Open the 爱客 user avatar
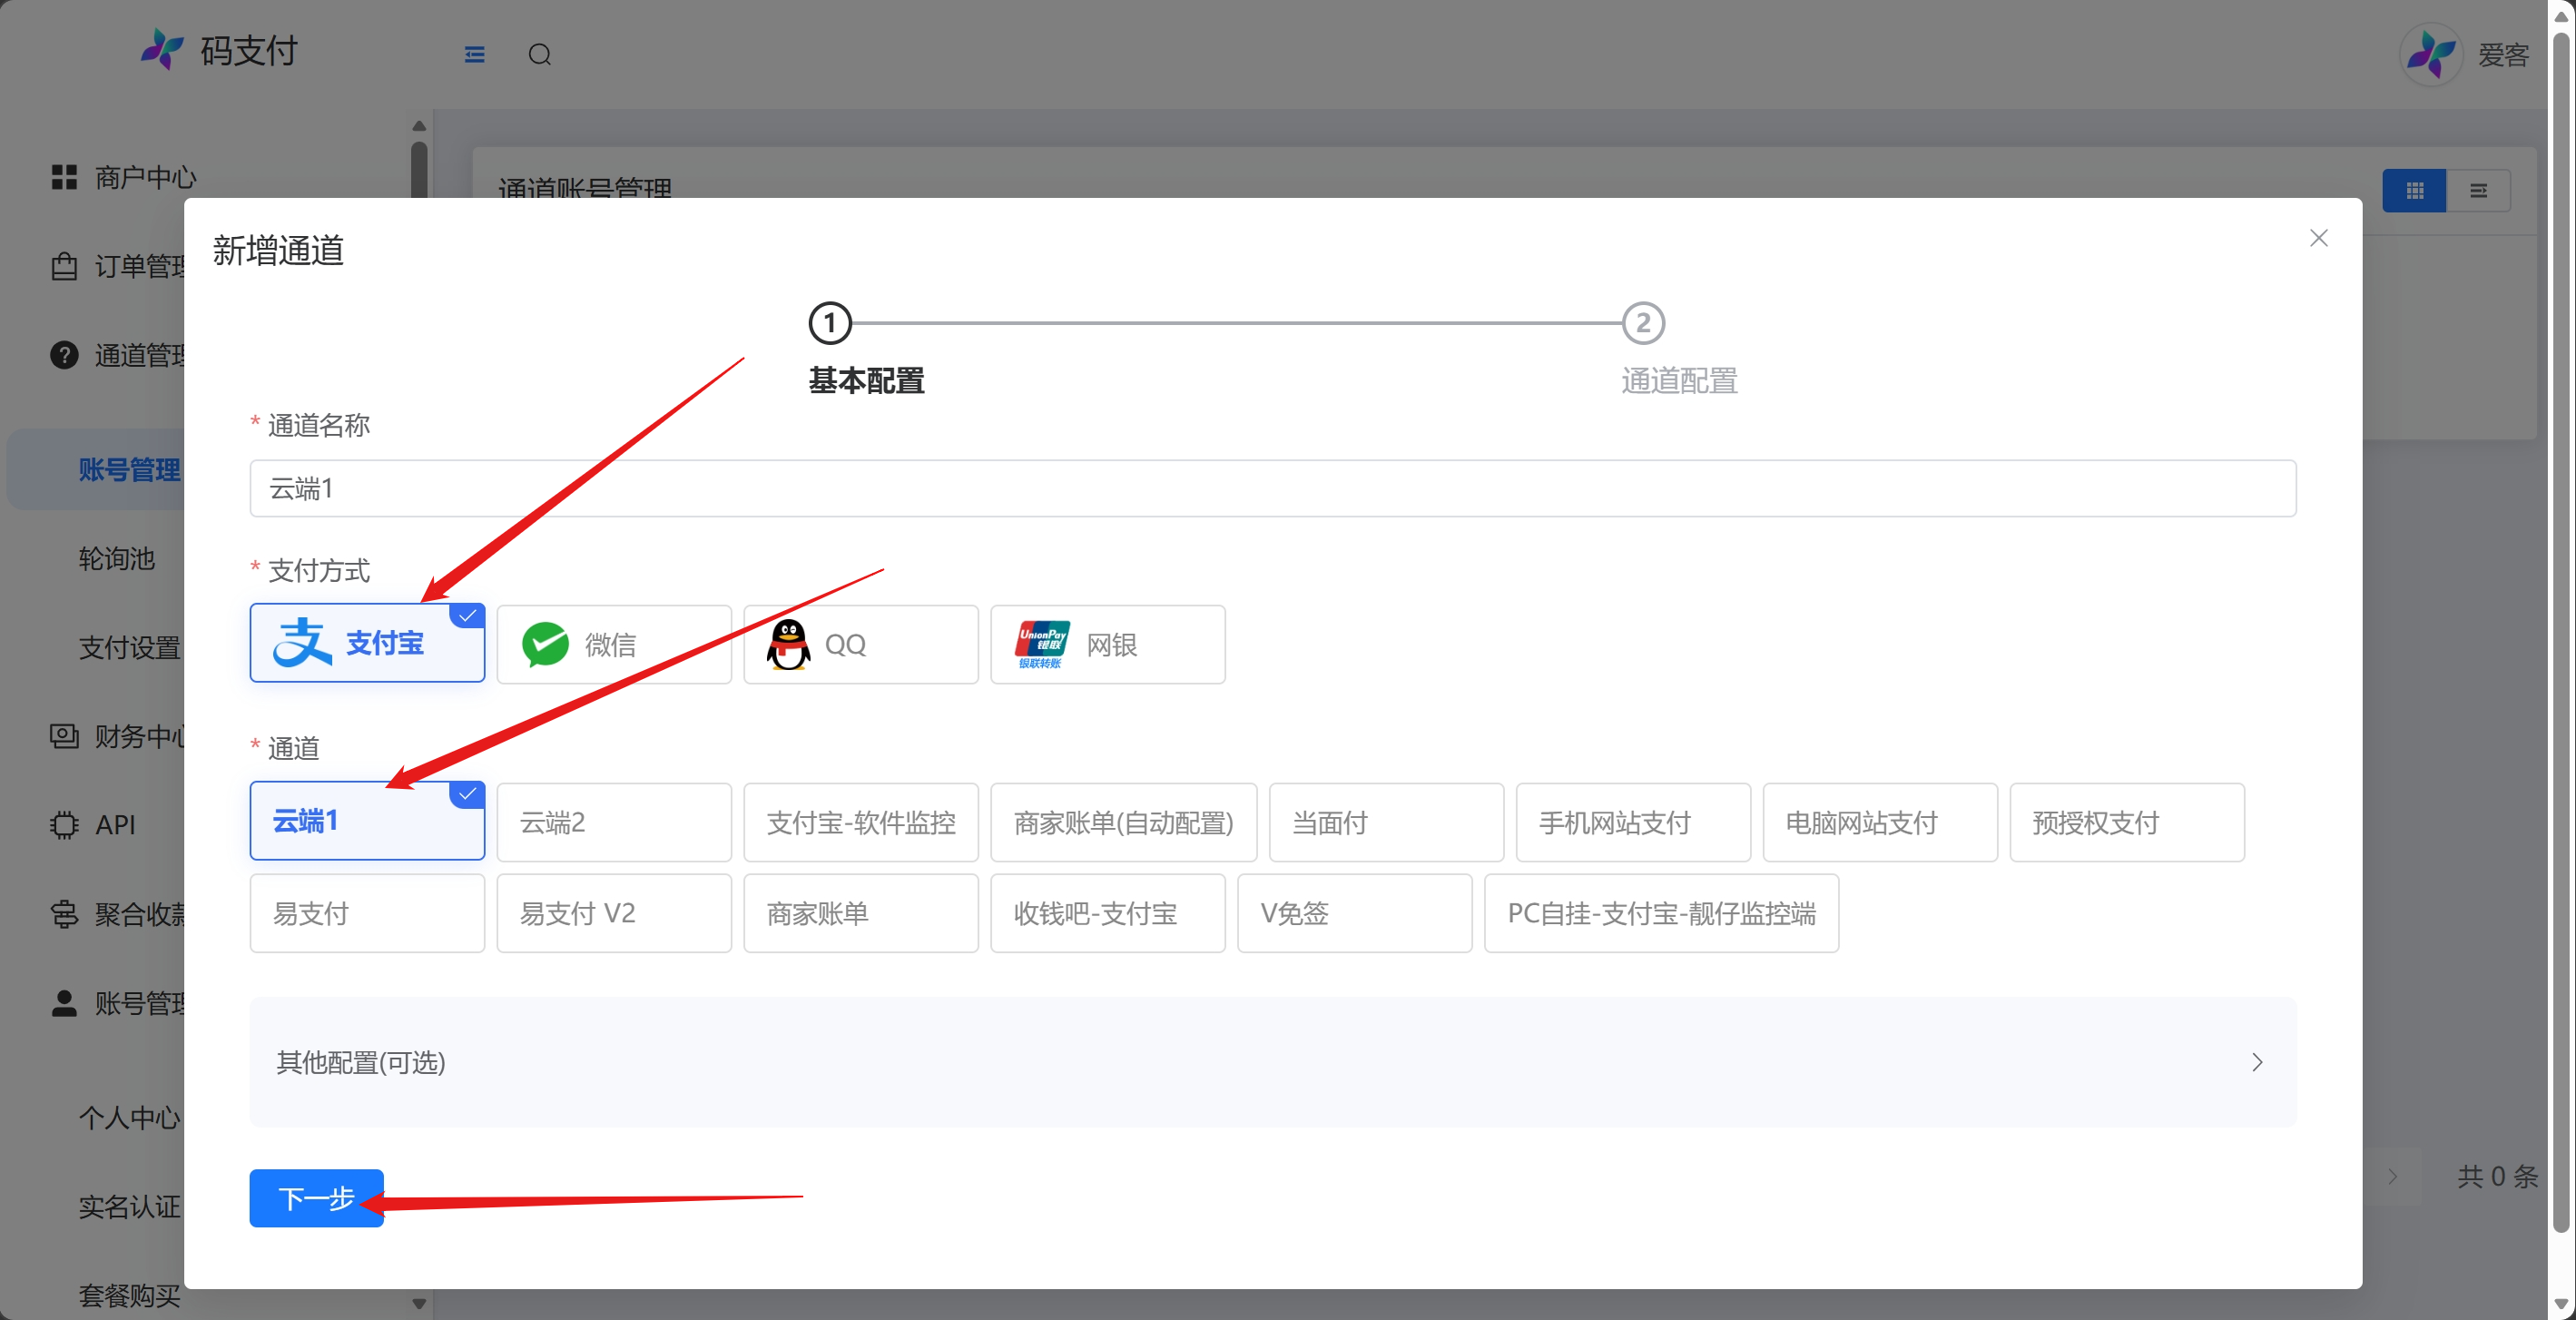The width and height of the screenshot is (2576, 1320). click(x=2431, y=54)
